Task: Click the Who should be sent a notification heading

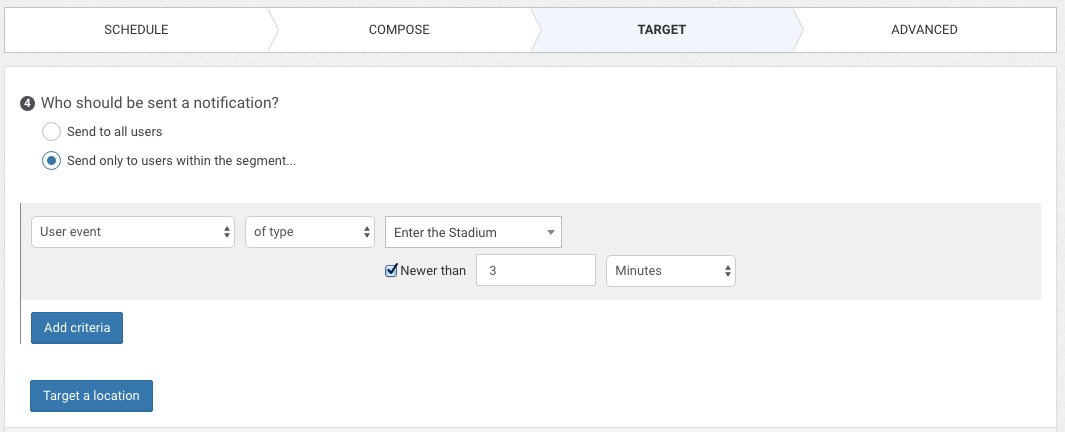Action: [x=160, y=103]
